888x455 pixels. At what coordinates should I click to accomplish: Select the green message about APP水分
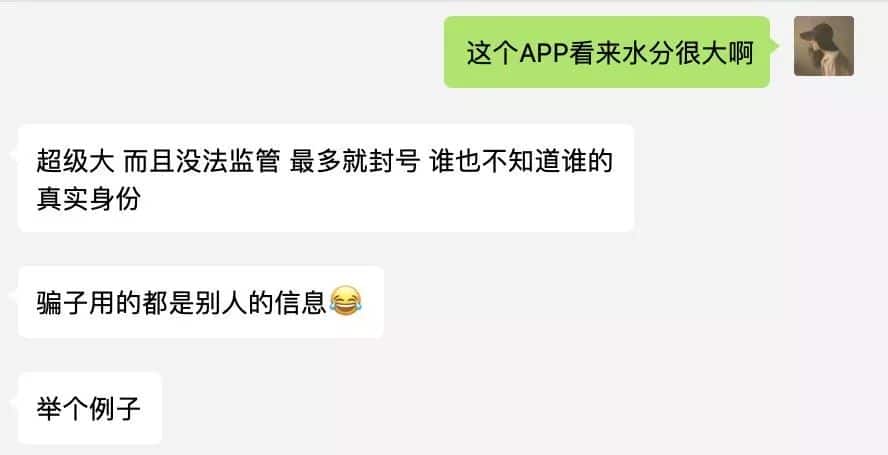point(607,52)
